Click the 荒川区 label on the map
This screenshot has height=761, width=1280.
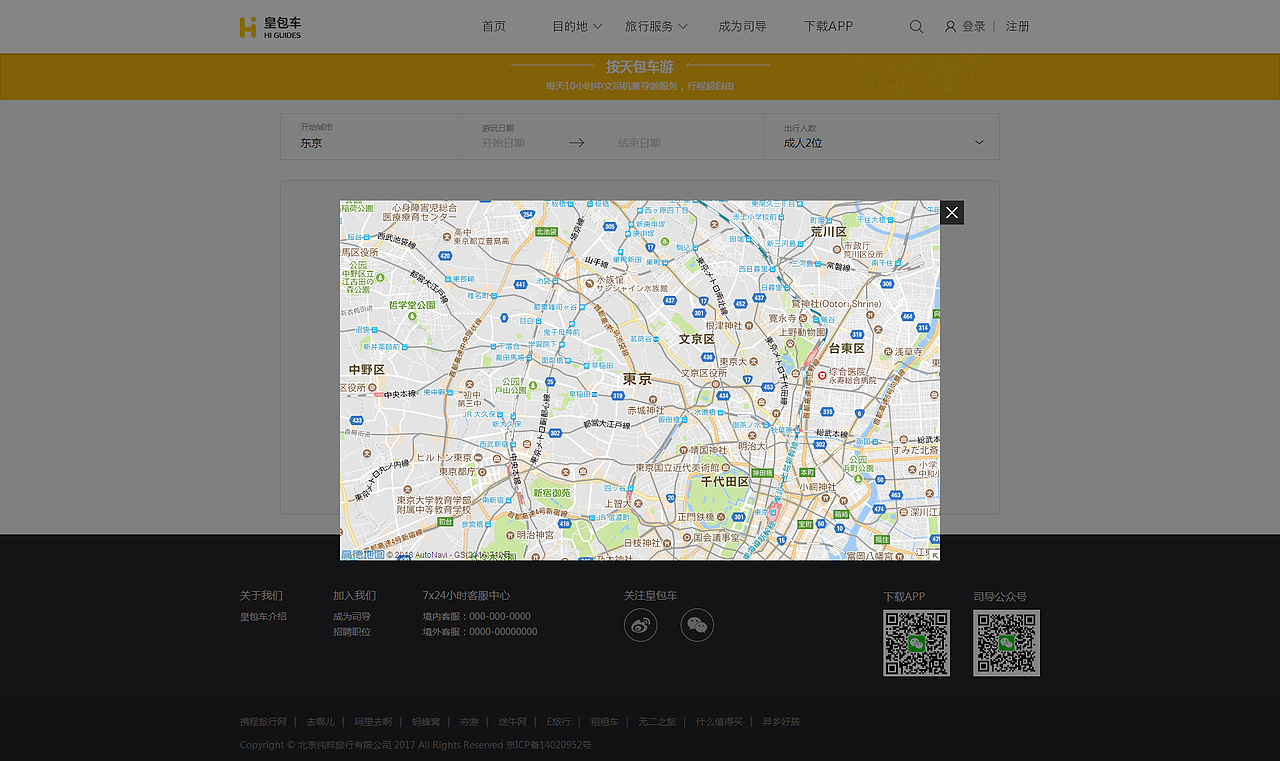(828, 231)
